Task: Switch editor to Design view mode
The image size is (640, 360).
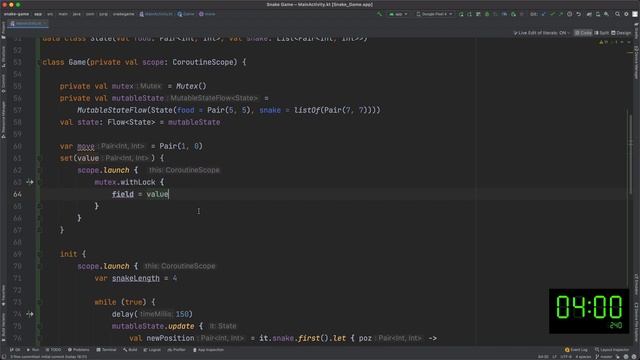Action: [621, 33]
